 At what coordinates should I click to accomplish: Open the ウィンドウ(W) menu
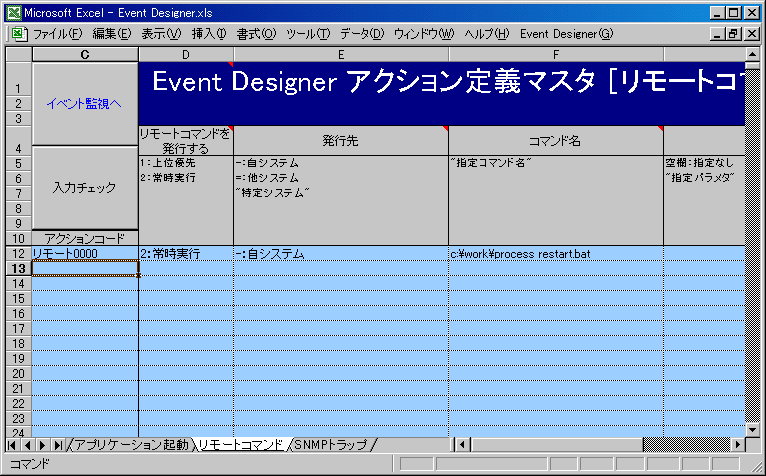click(424, 34)
